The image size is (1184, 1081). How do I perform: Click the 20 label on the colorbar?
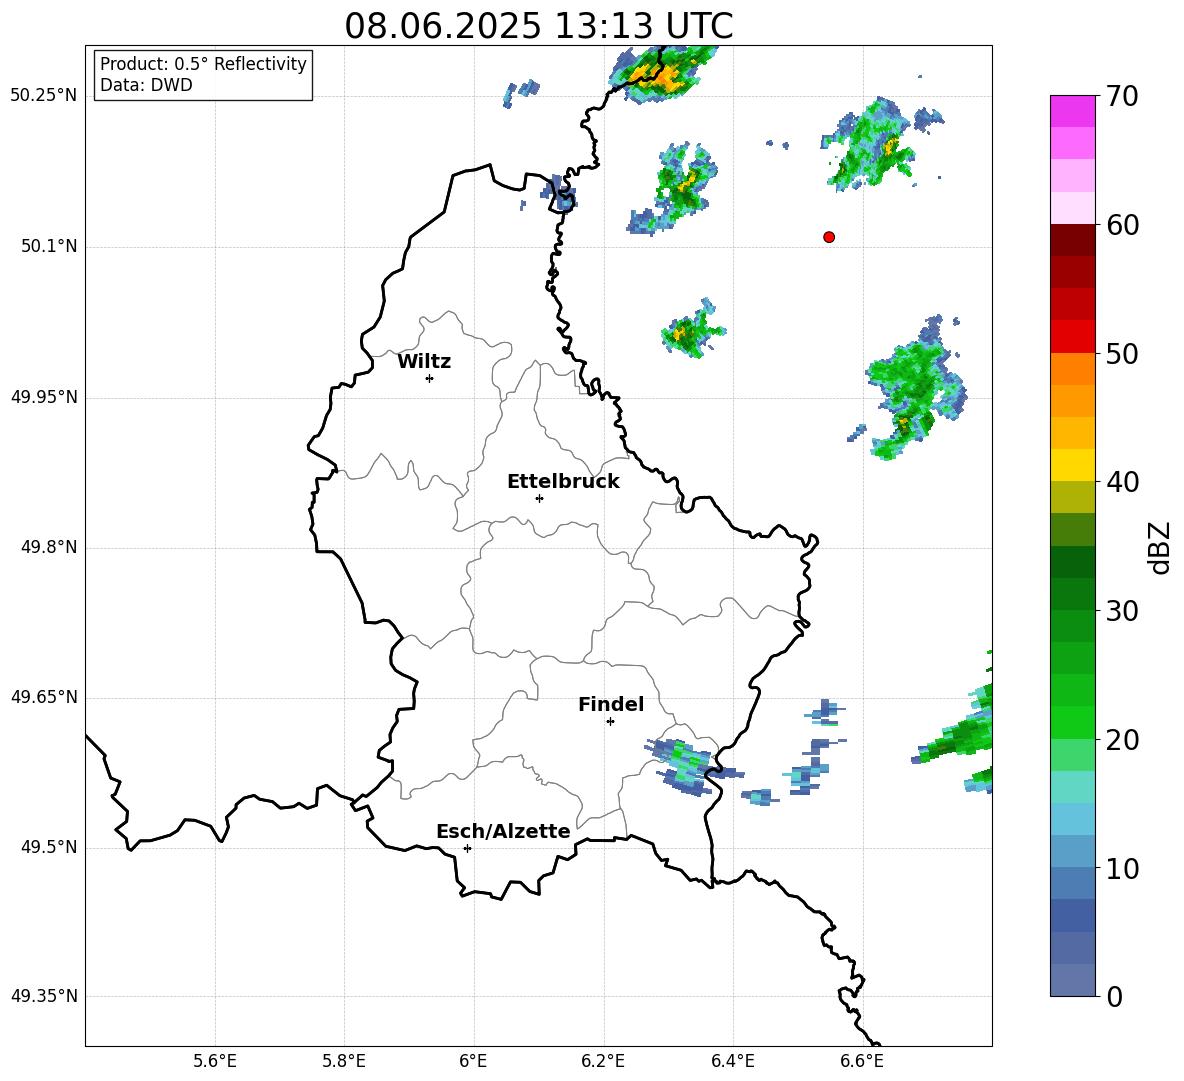[x=1122, y=740]
